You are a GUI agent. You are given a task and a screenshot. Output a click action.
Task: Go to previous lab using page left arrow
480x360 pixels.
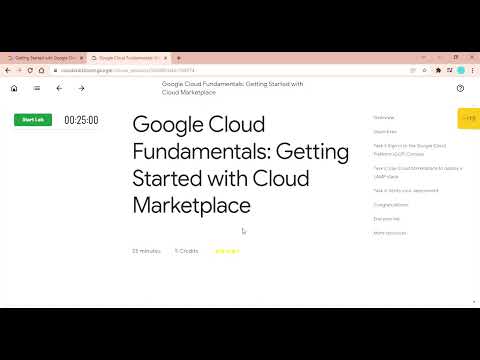coord(59,88)
